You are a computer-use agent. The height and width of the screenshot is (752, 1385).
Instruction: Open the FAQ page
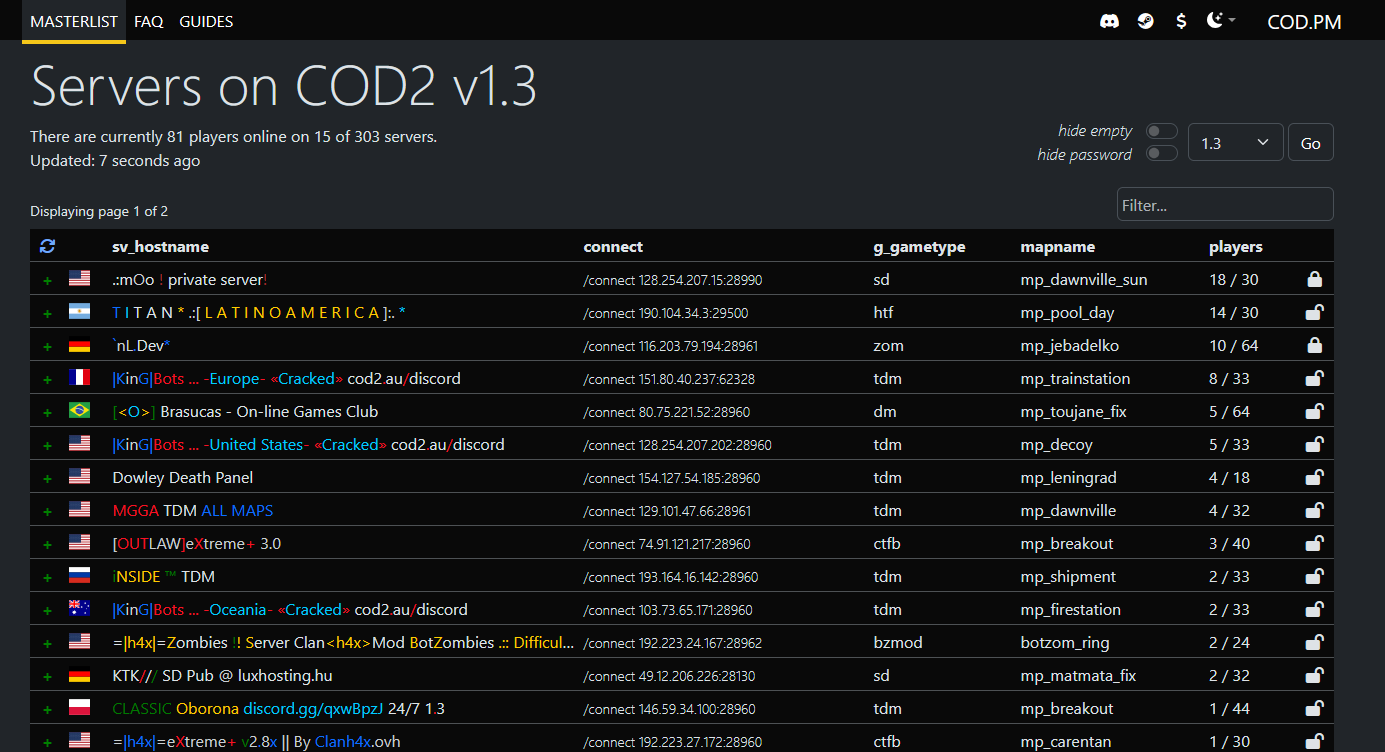pyautogui.click(x=149, y=21)
